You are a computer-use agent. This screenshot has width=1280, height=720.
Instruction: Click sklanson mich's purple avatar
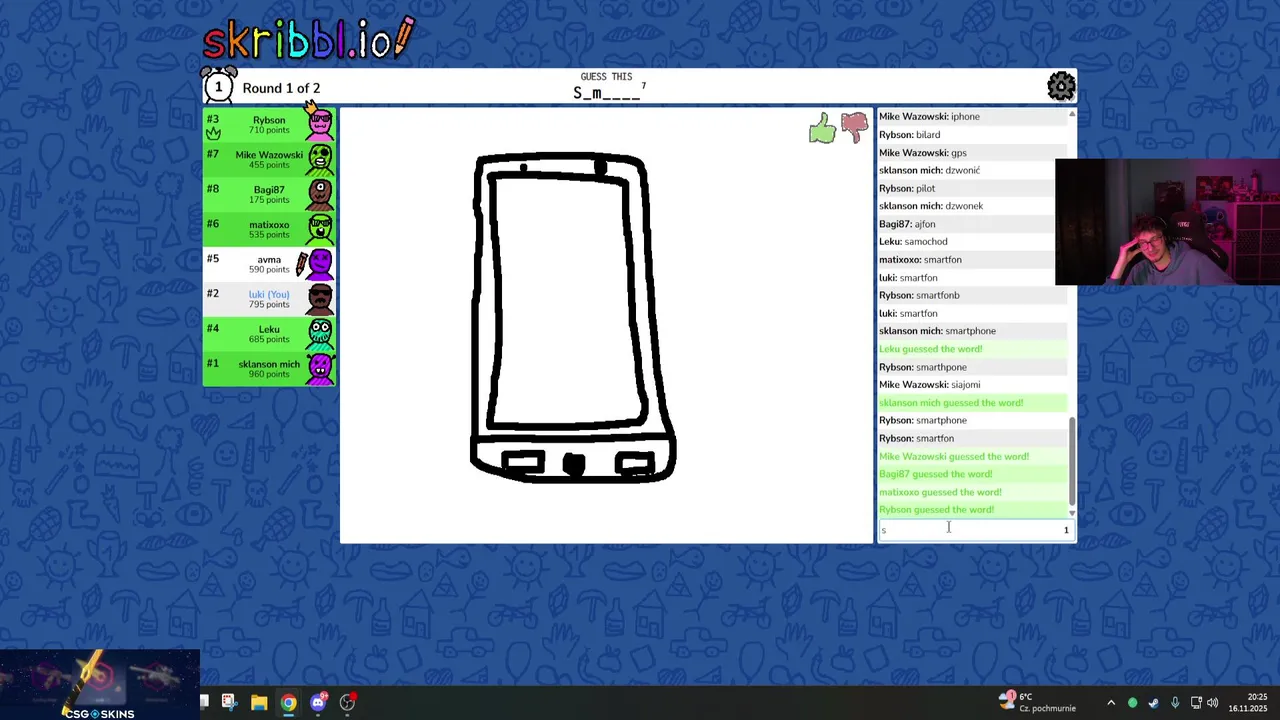[320, 369]
